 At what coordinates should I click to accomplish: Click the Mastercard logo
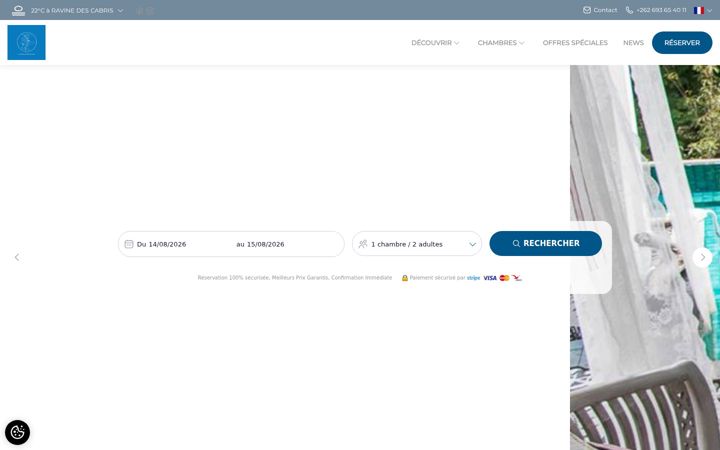pos(504,278)
